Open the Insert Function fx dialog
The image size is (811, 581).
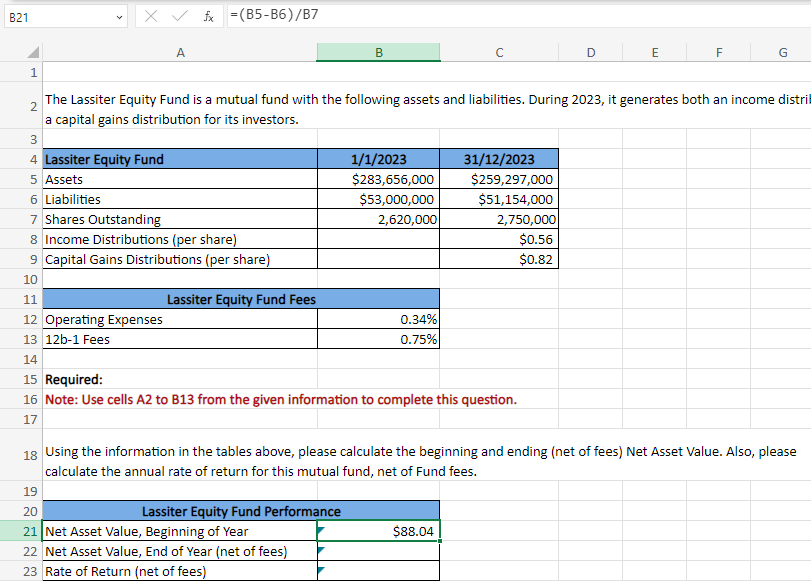click(x=207, y=15)
